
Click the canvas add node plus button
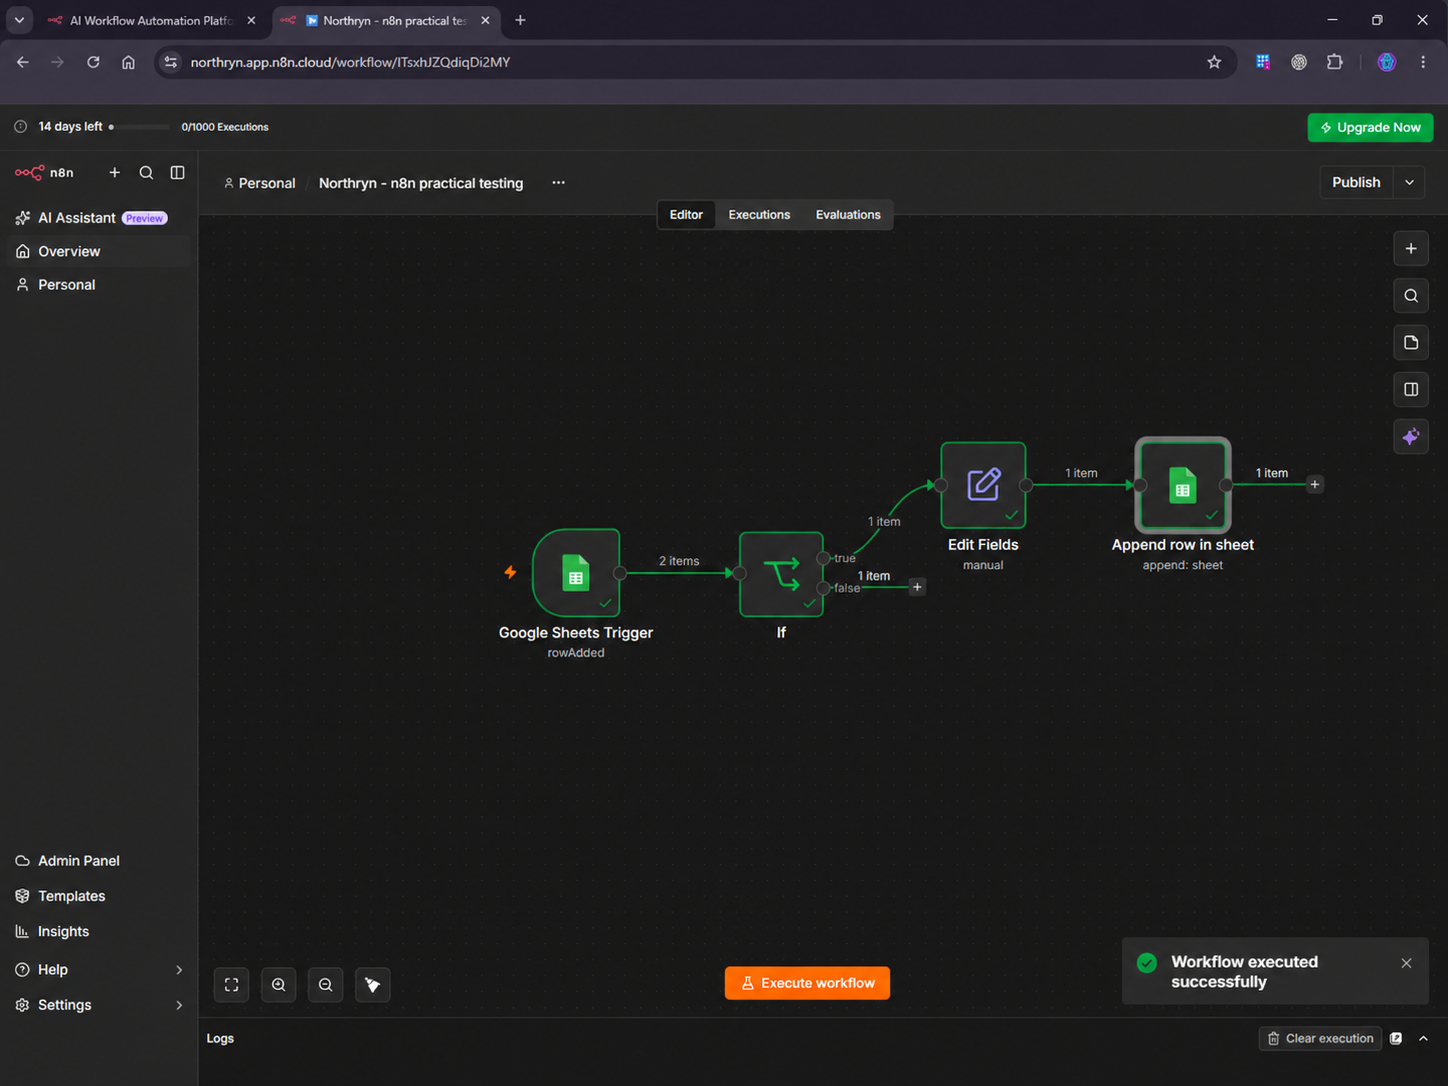point(1411,249)
